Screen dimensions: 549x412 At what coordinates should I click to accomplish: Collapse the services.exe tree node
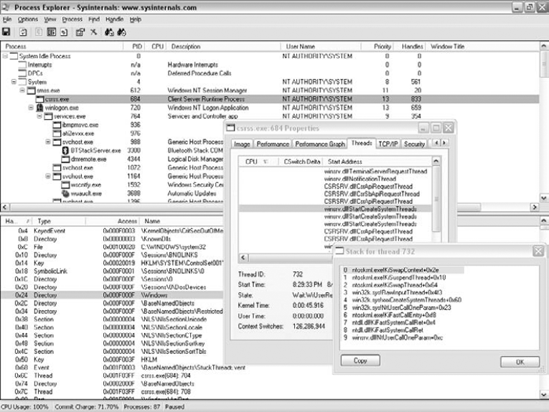click(x=40, y=116)
